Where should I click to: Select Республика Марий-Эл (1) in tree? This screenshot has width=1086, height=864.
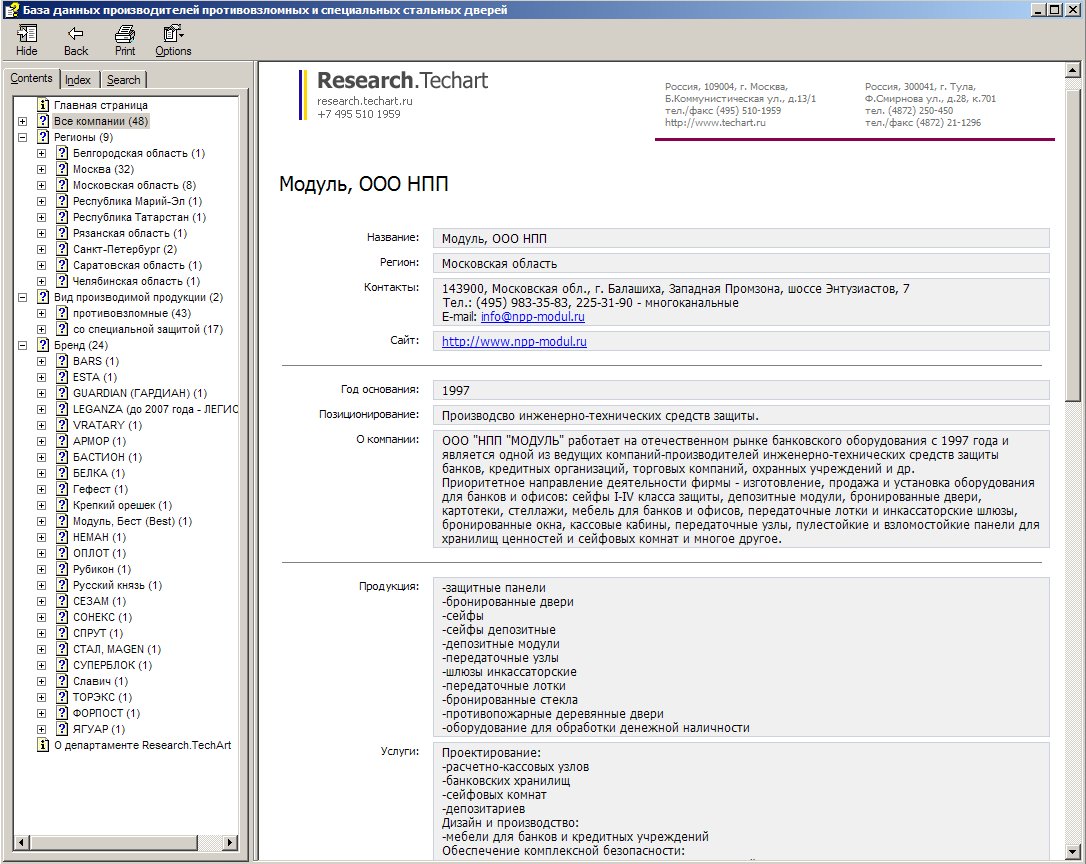tap(137, 201)
